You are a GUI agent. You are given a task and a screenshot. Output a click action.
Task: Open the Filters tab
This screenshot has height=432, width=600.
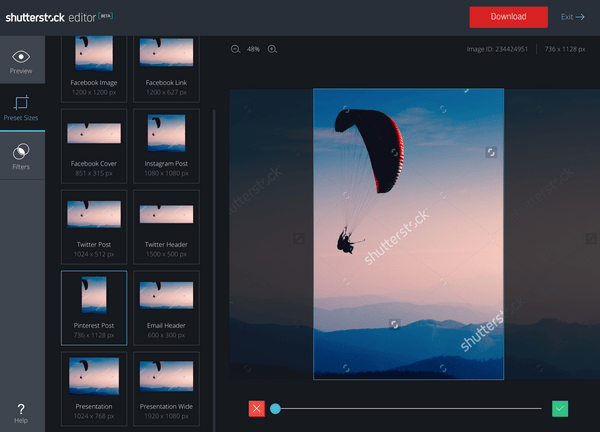click(21, 156)
